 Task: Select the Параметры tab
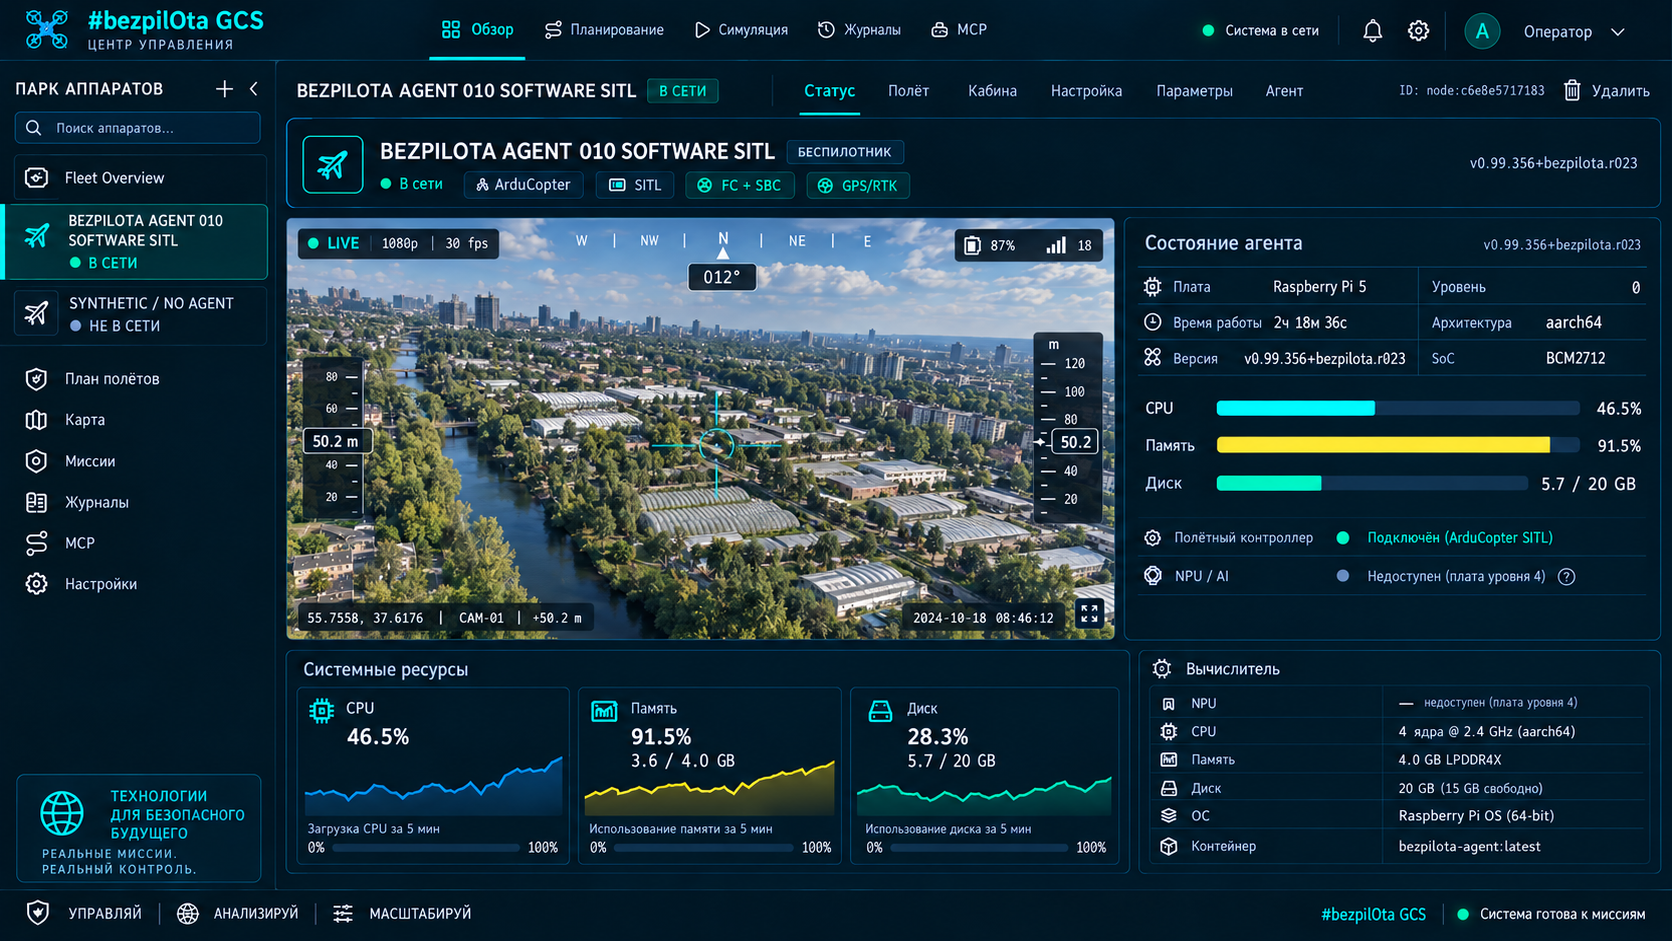point(1194,91)
